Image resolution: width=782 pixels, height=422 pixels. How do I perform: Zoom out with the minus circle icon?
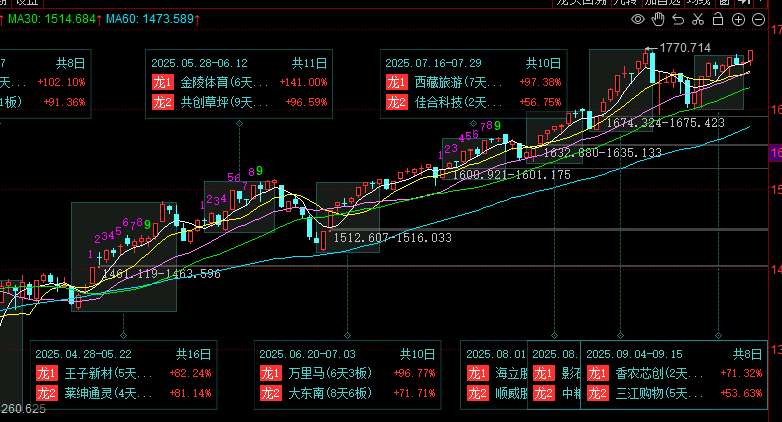759,19
